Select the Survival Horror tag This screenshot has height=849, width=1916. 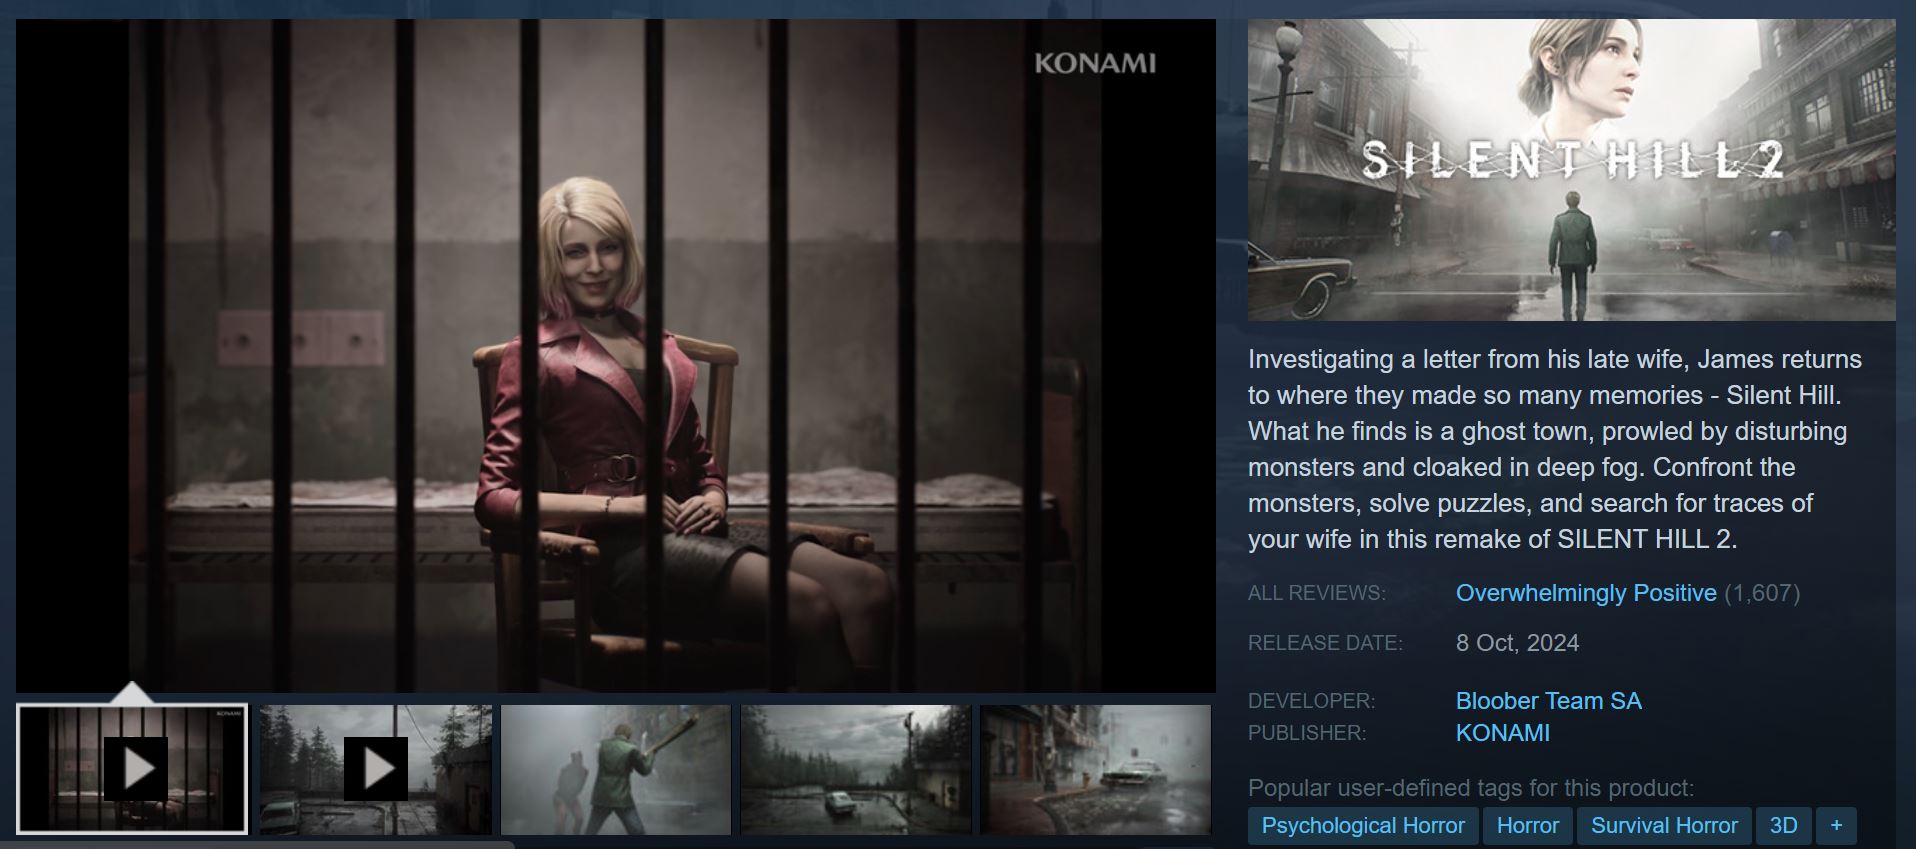coord(1664,826)
